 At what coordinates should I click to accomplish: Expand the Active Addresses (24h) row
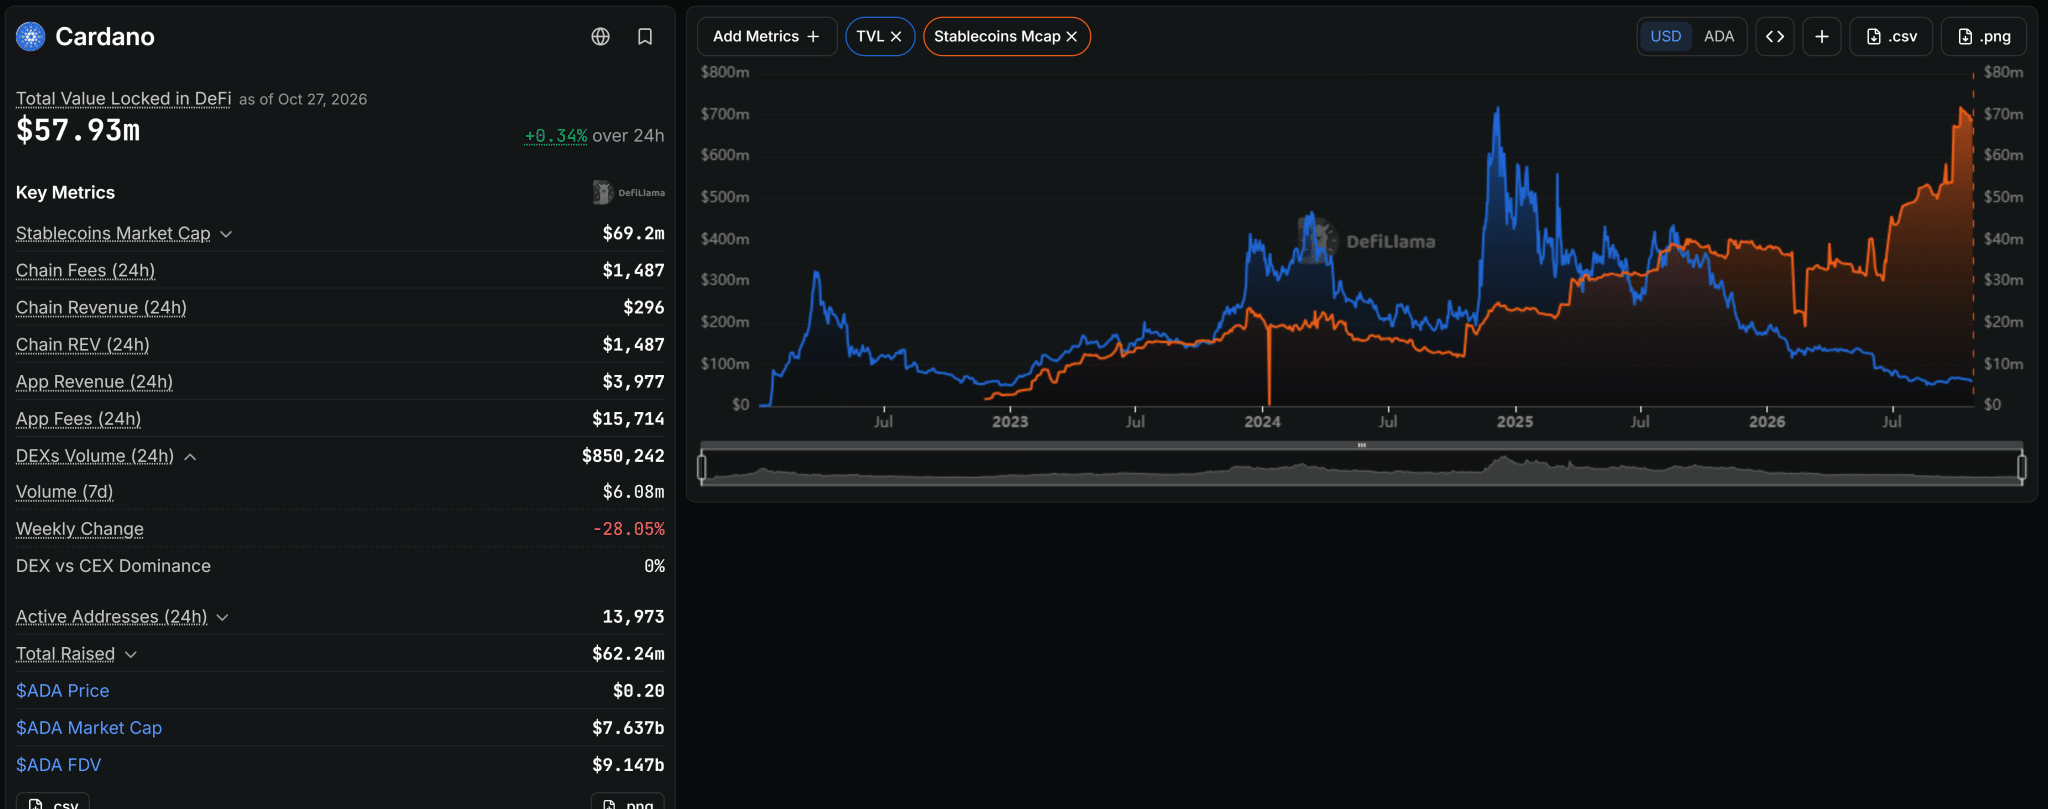222,618
